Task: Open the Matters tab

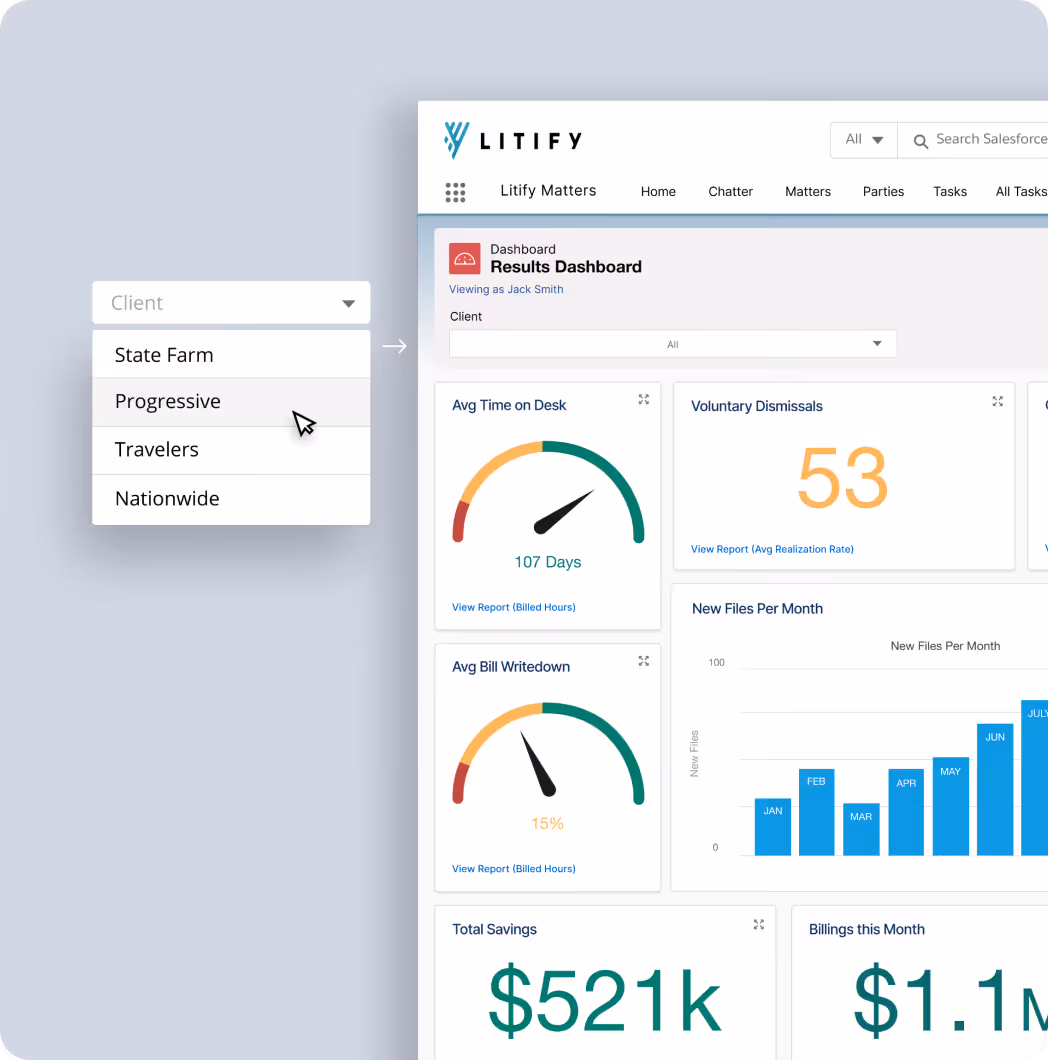Action: tap(807, 191)
